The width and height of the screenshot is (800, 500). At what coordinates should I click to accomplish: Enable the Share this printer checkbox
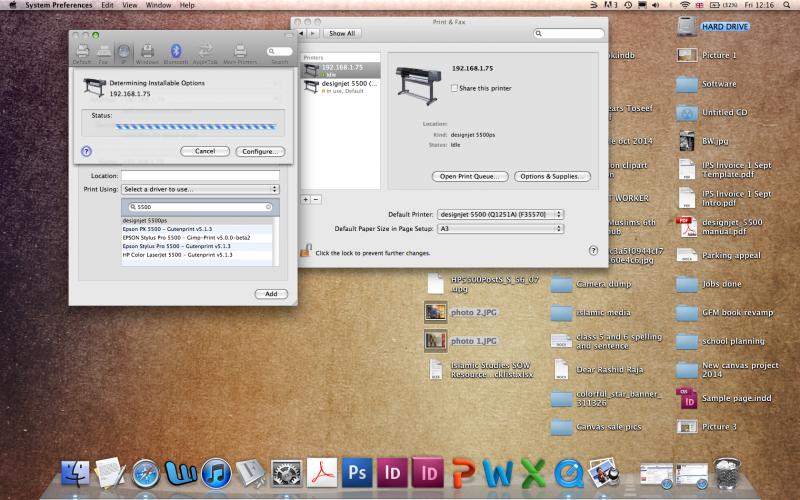click(454, 88)
